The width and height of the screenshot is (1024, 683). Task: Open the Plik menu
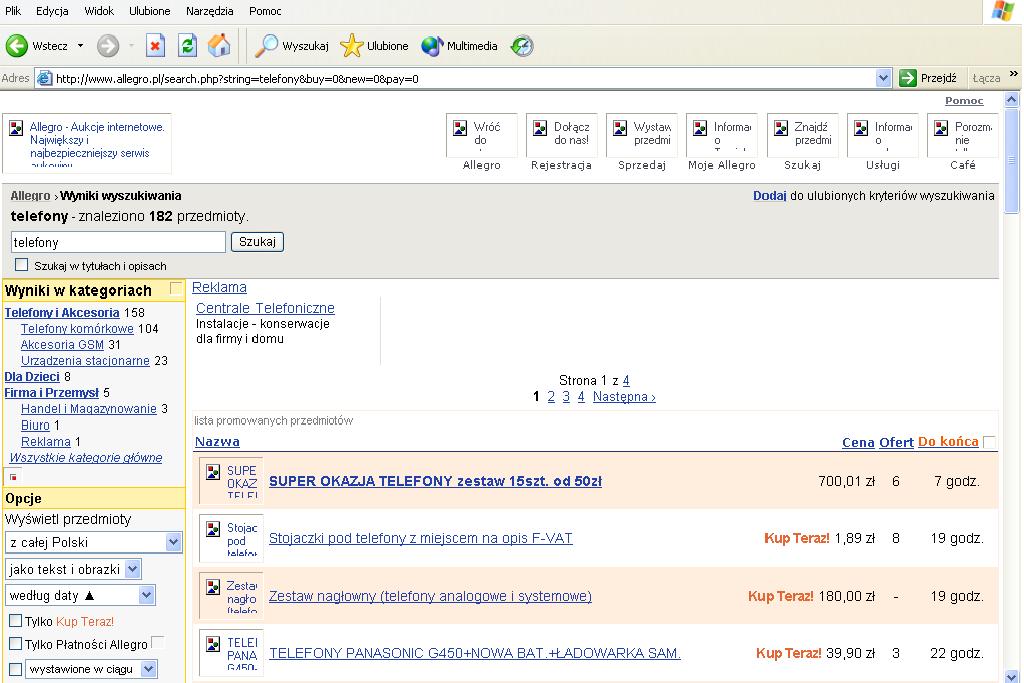(x=13, y=11)
